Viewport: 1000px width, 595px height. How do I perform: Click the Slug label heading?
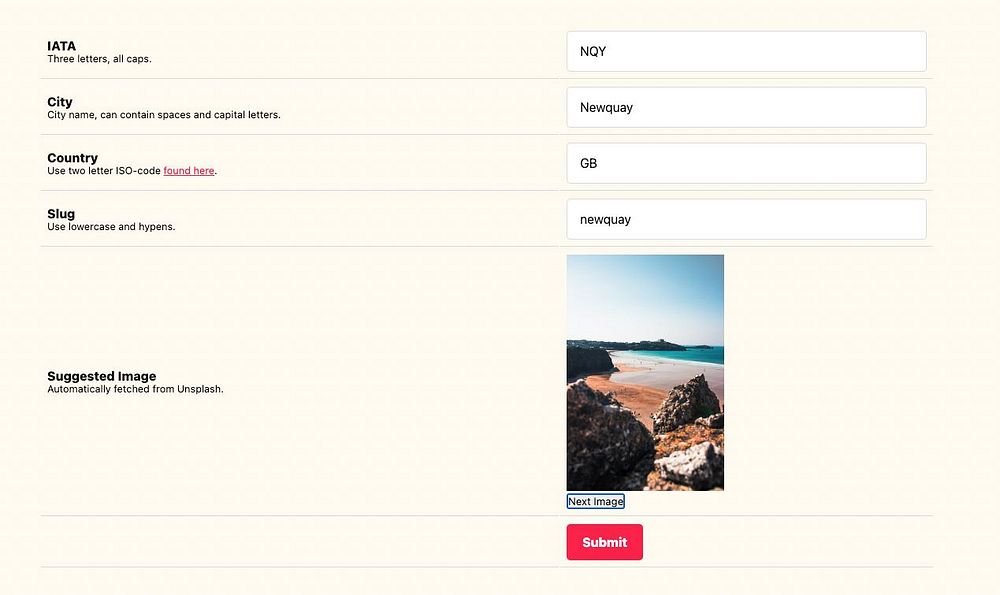(x=61, y=214)
